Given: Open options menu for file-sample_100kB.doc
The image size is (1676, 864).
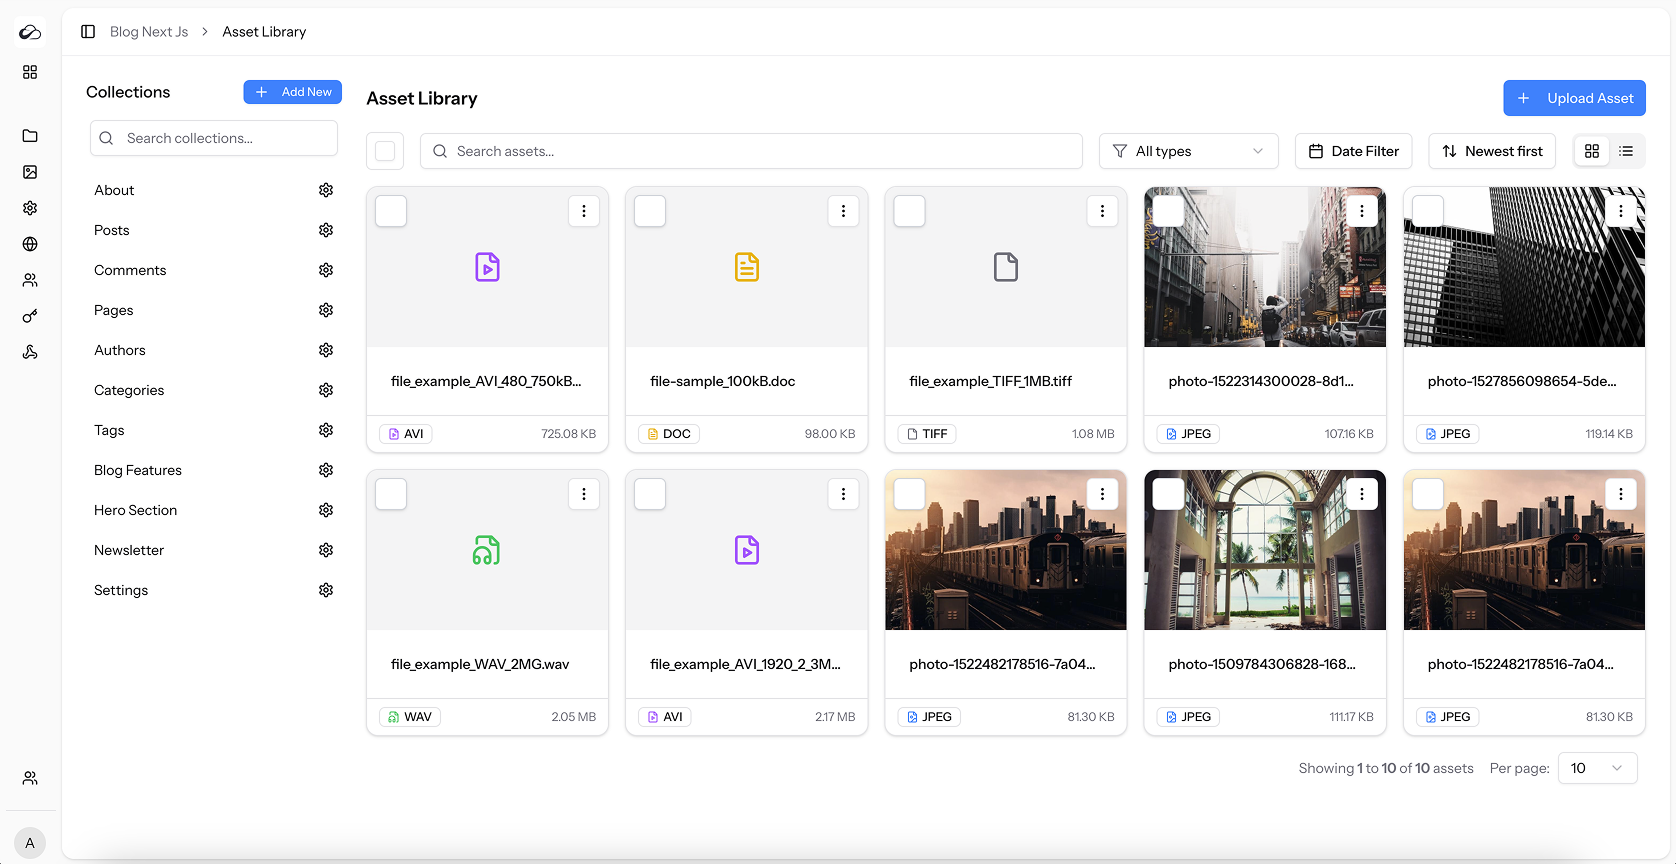Looking at the screenshot, I should [843, 211].
